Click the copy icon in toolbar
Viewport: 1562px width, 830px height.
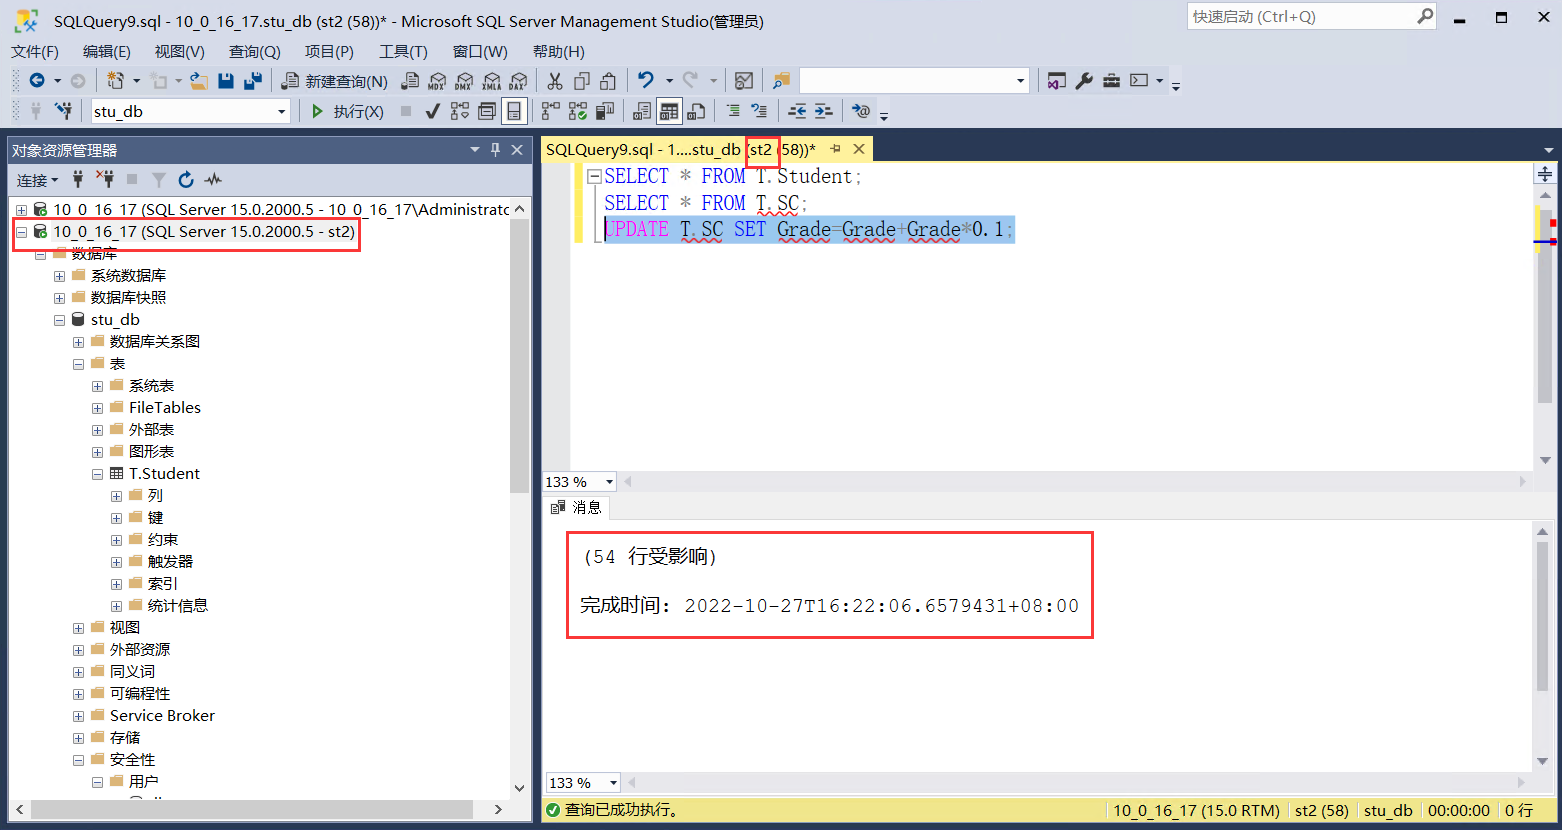pos(582,81)
